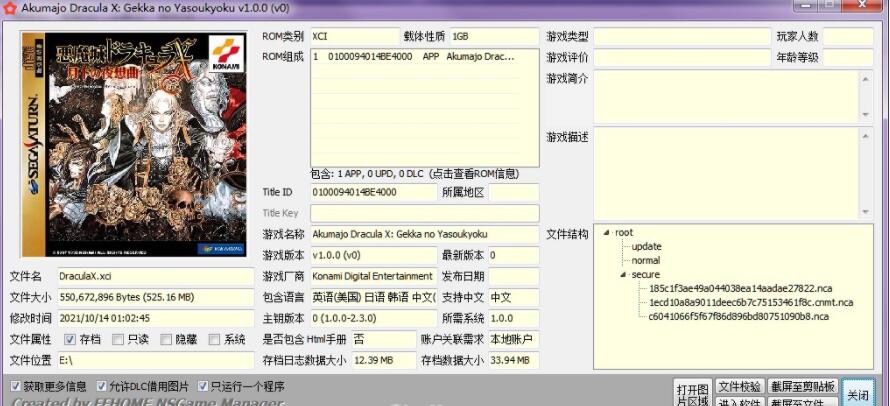Click the 进入软件 button
This screenshot has width=890, height=406.
coord(739,401)
